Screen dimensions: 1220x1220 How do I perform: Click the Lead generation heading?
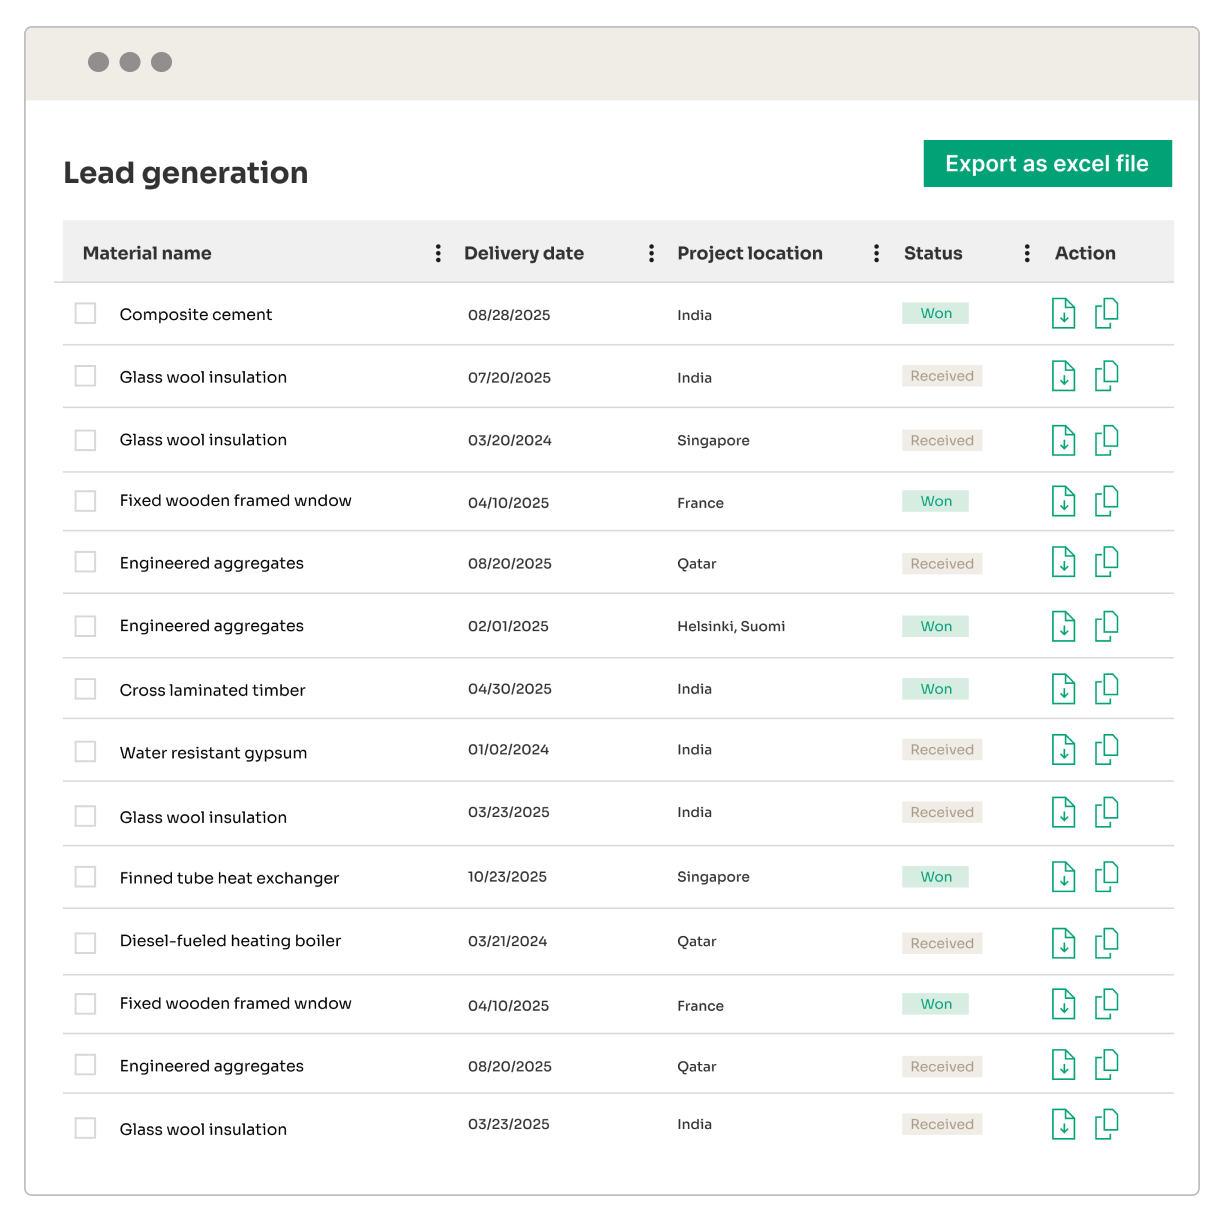click(x=186, y=172)
